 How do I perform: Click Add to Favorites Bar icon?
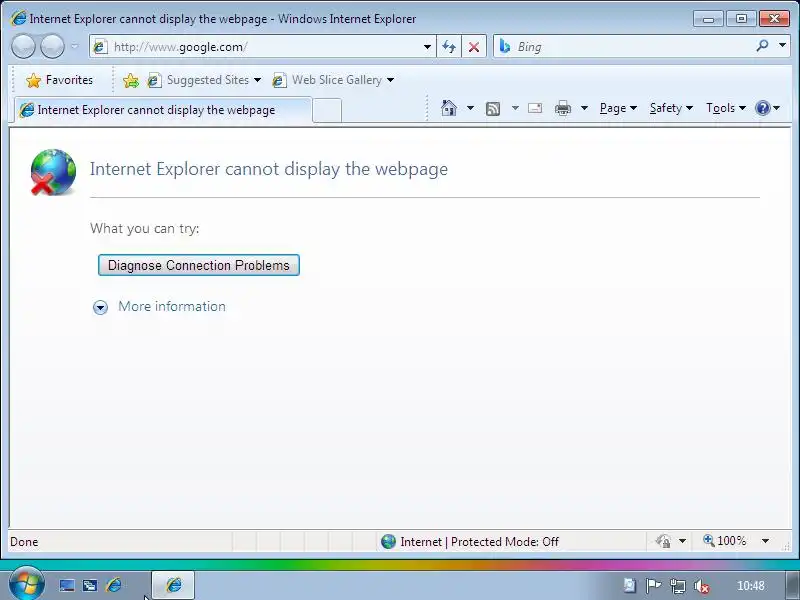click(131, 80)
